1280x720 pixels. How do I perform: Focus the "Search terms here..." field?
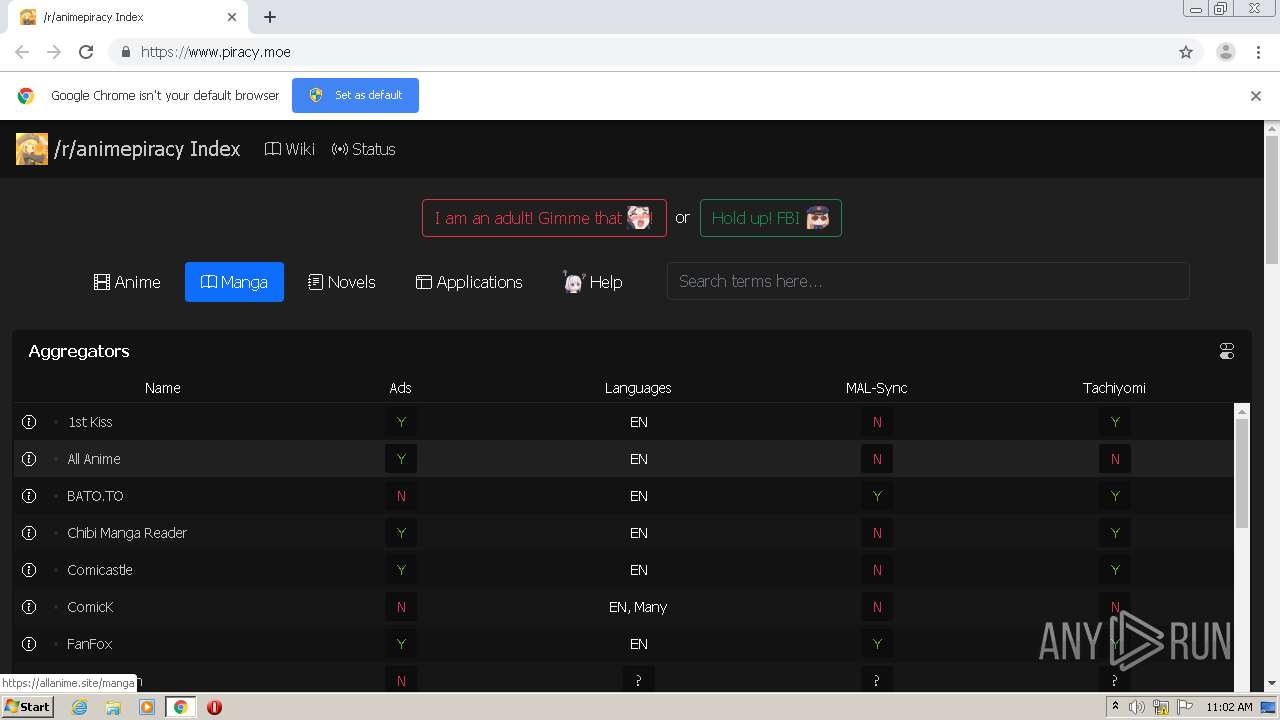(x=928, y=281)
